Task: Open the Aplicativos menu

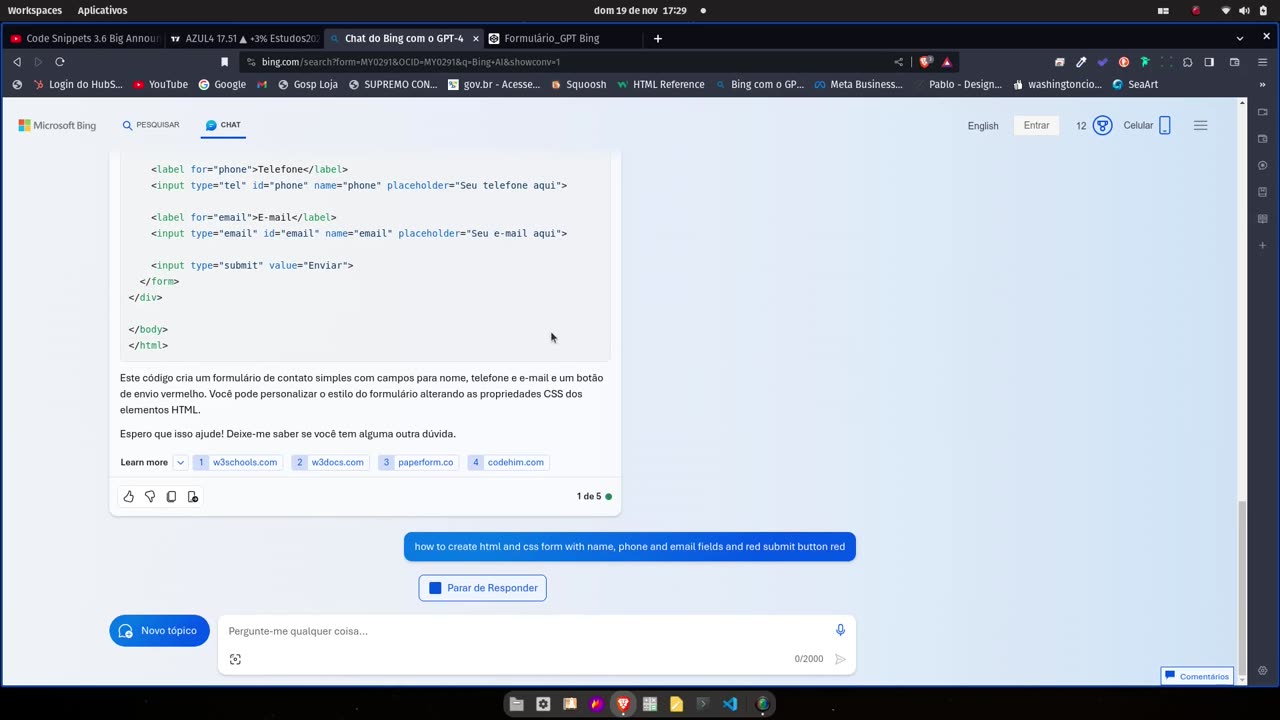Action: click(102, 10)
